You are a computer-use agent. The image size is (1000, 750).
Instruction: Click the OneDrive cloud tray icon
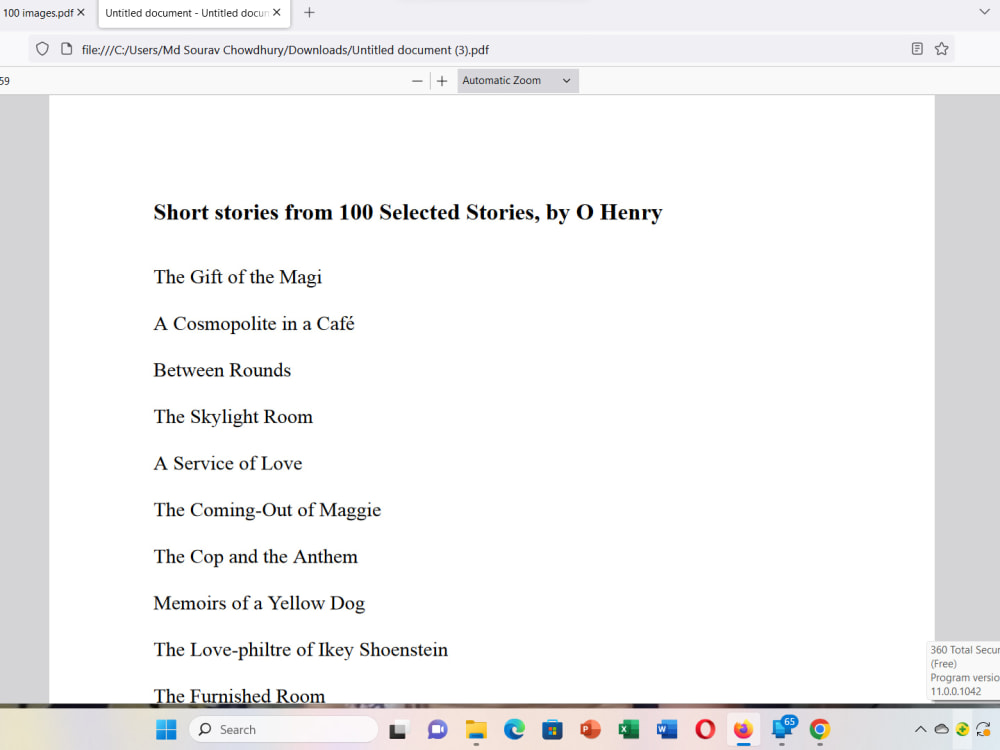pyautogui.click(x=941, y=729)
